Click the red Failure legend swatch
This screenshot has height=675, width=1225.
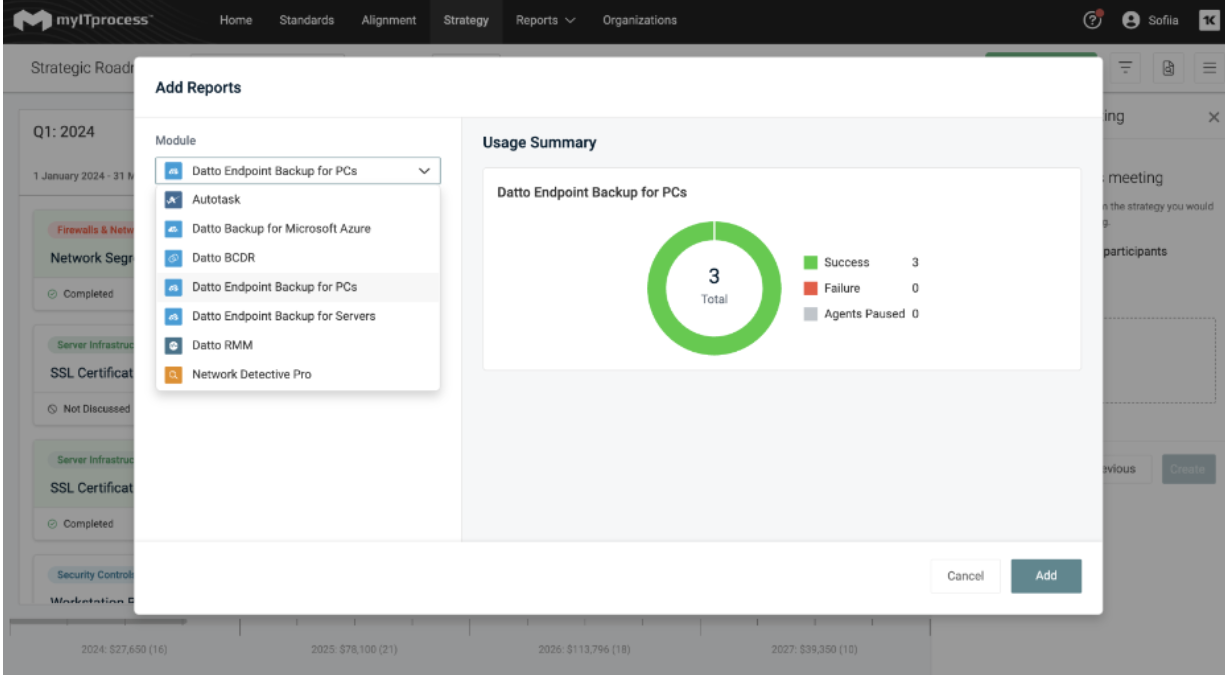811,289
